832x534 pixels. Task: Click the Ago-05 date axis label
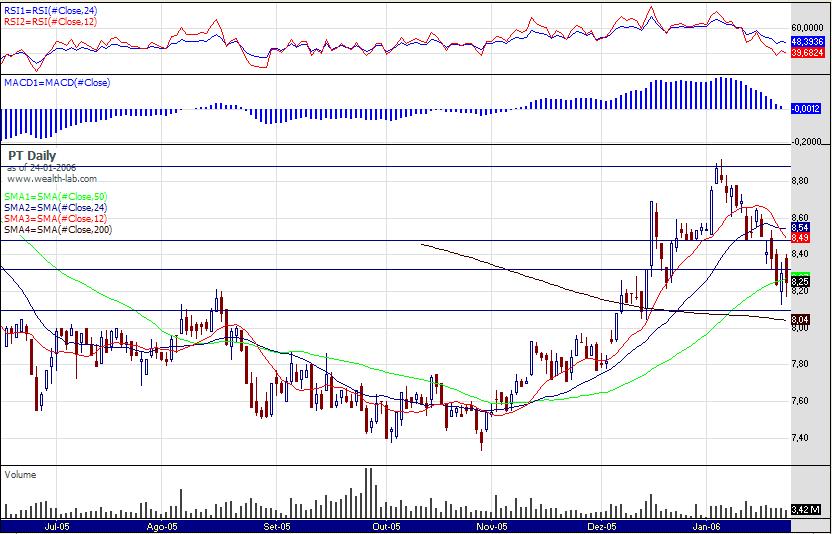click(162, 527)
